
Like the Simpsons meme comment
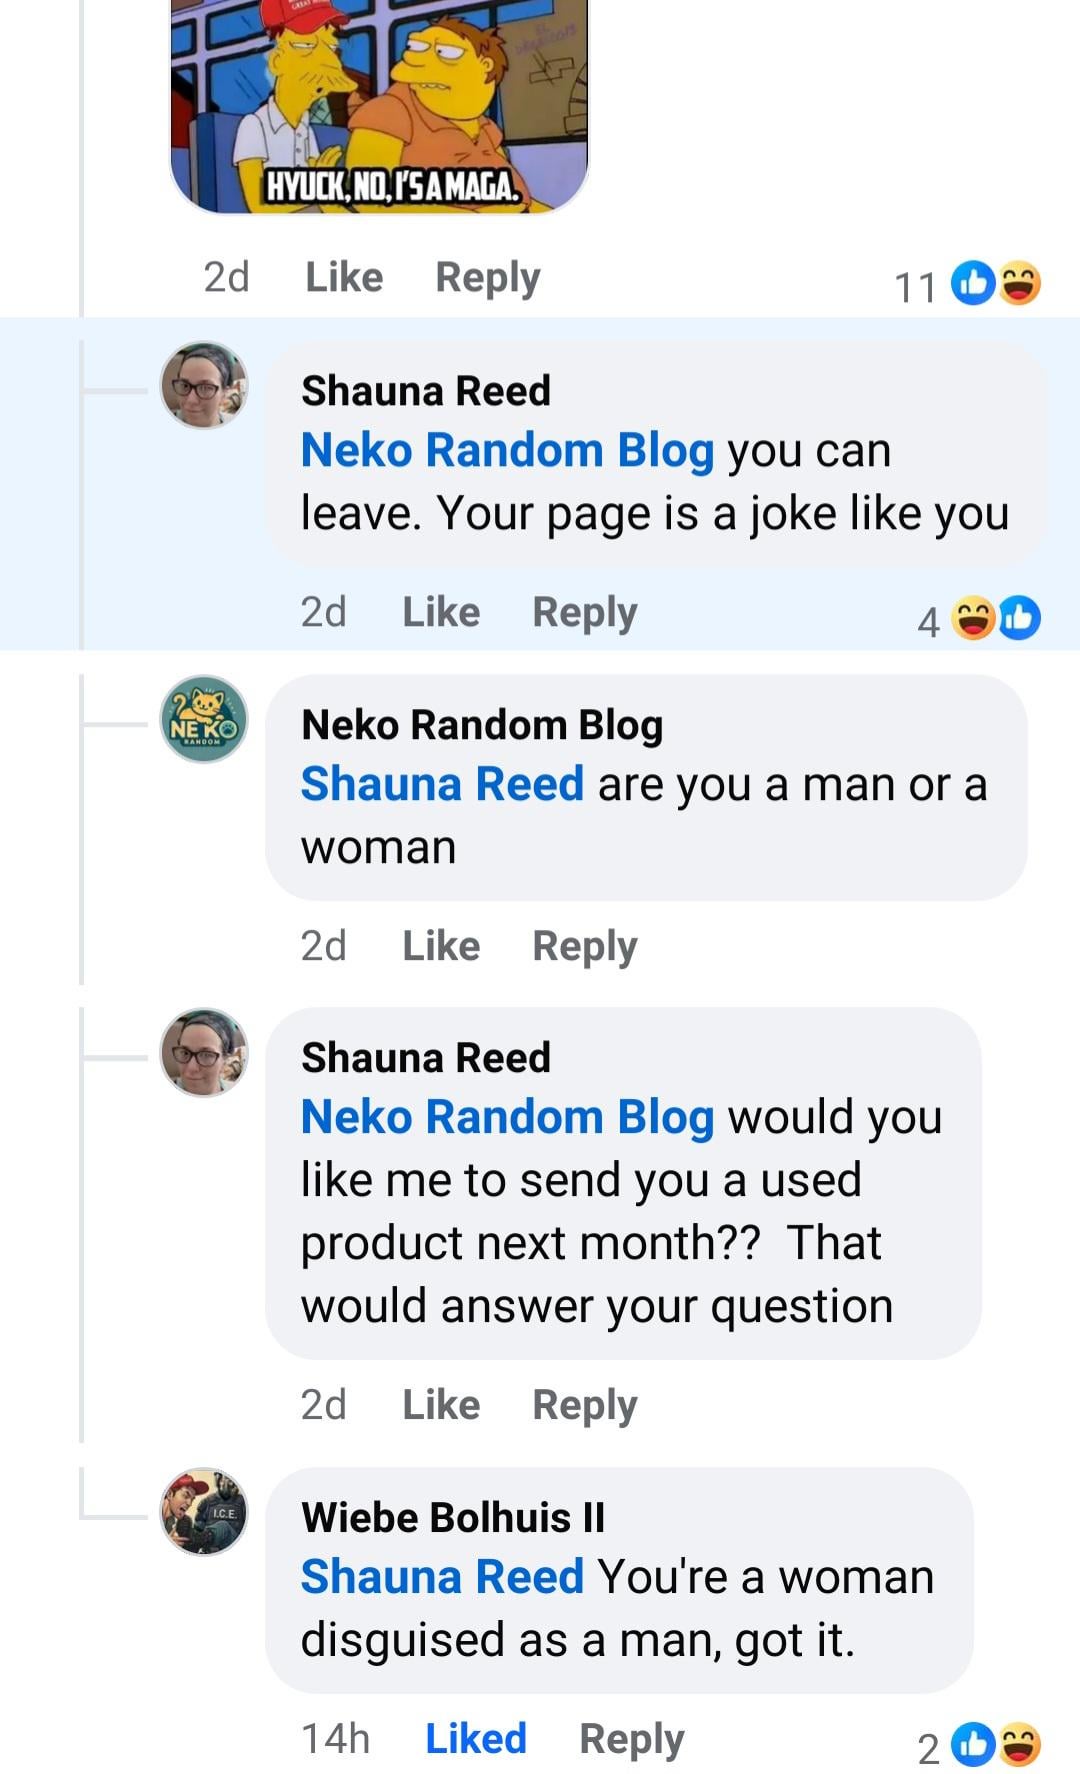[x=343, y=277]
